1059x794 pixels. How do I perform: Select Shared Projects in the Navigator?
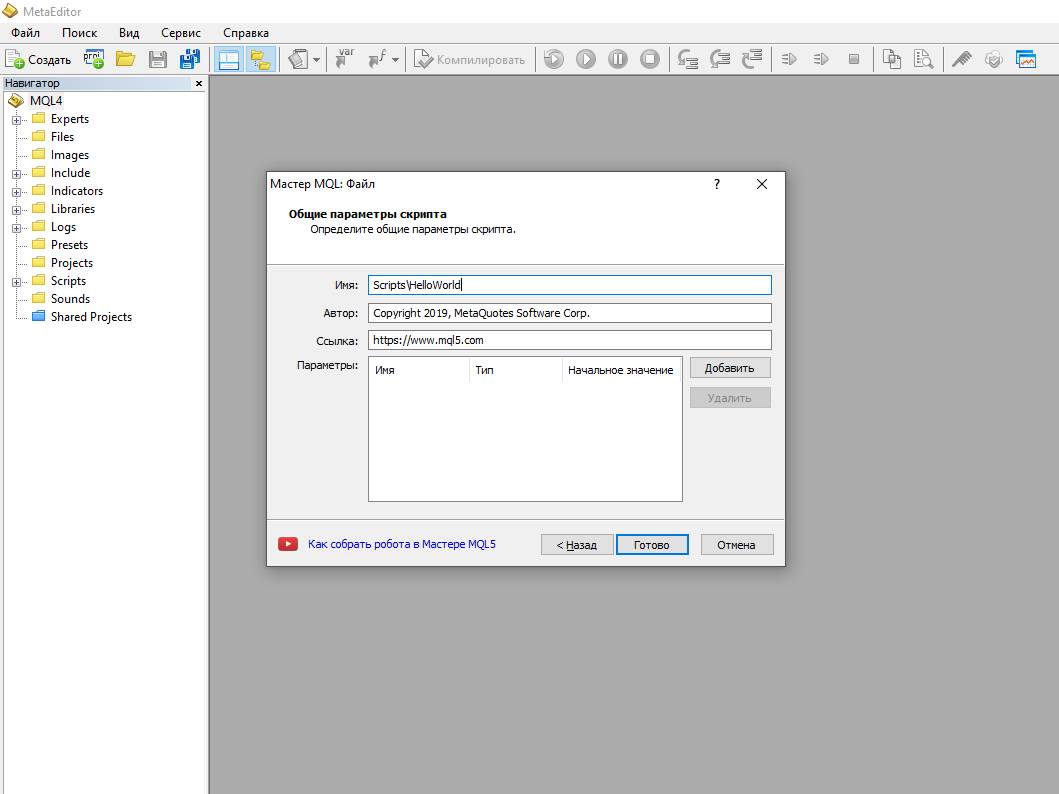[91, 317]
